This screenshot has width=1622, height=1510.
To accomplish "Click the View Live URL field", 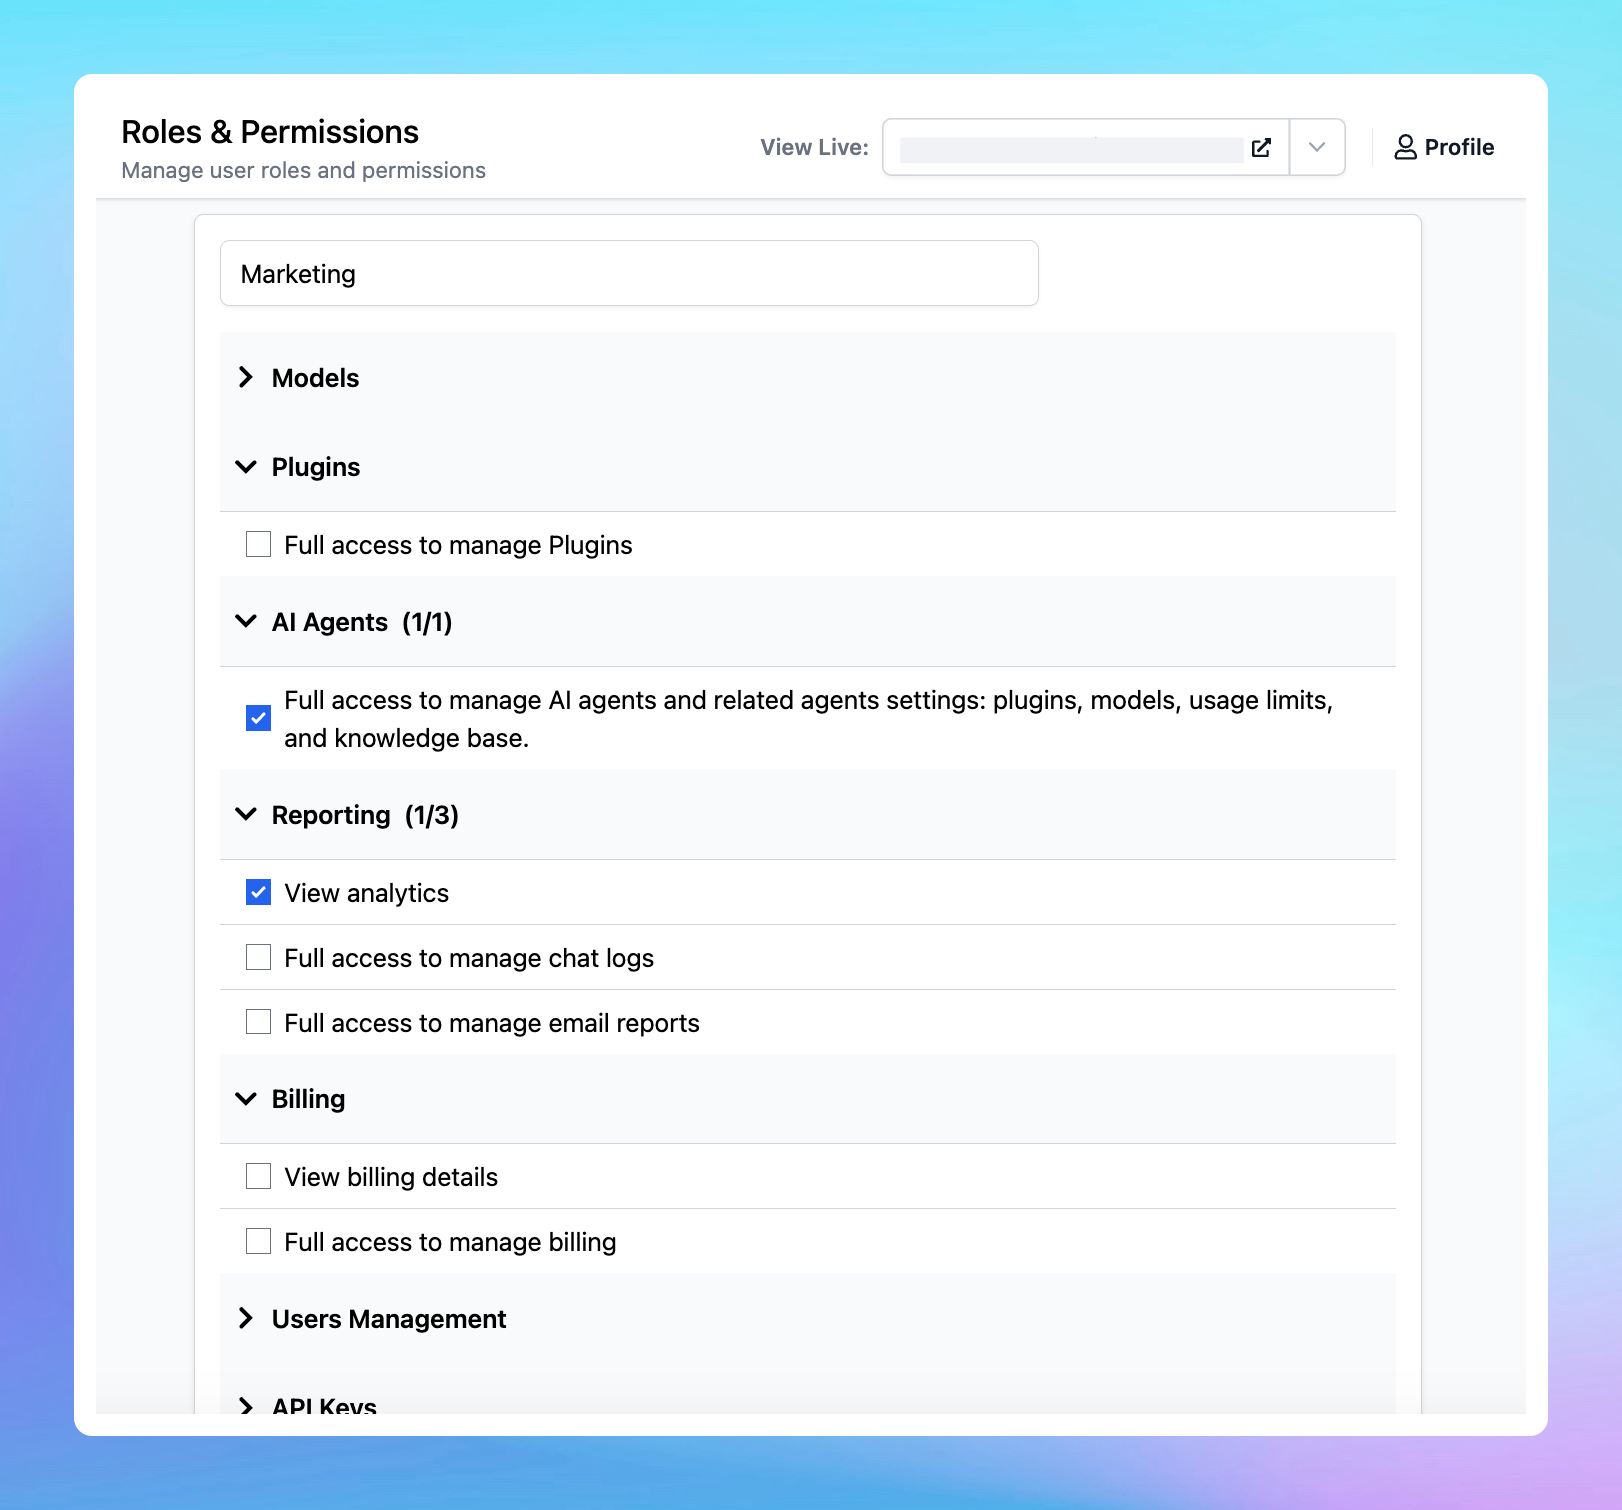I will (1070, 149).
